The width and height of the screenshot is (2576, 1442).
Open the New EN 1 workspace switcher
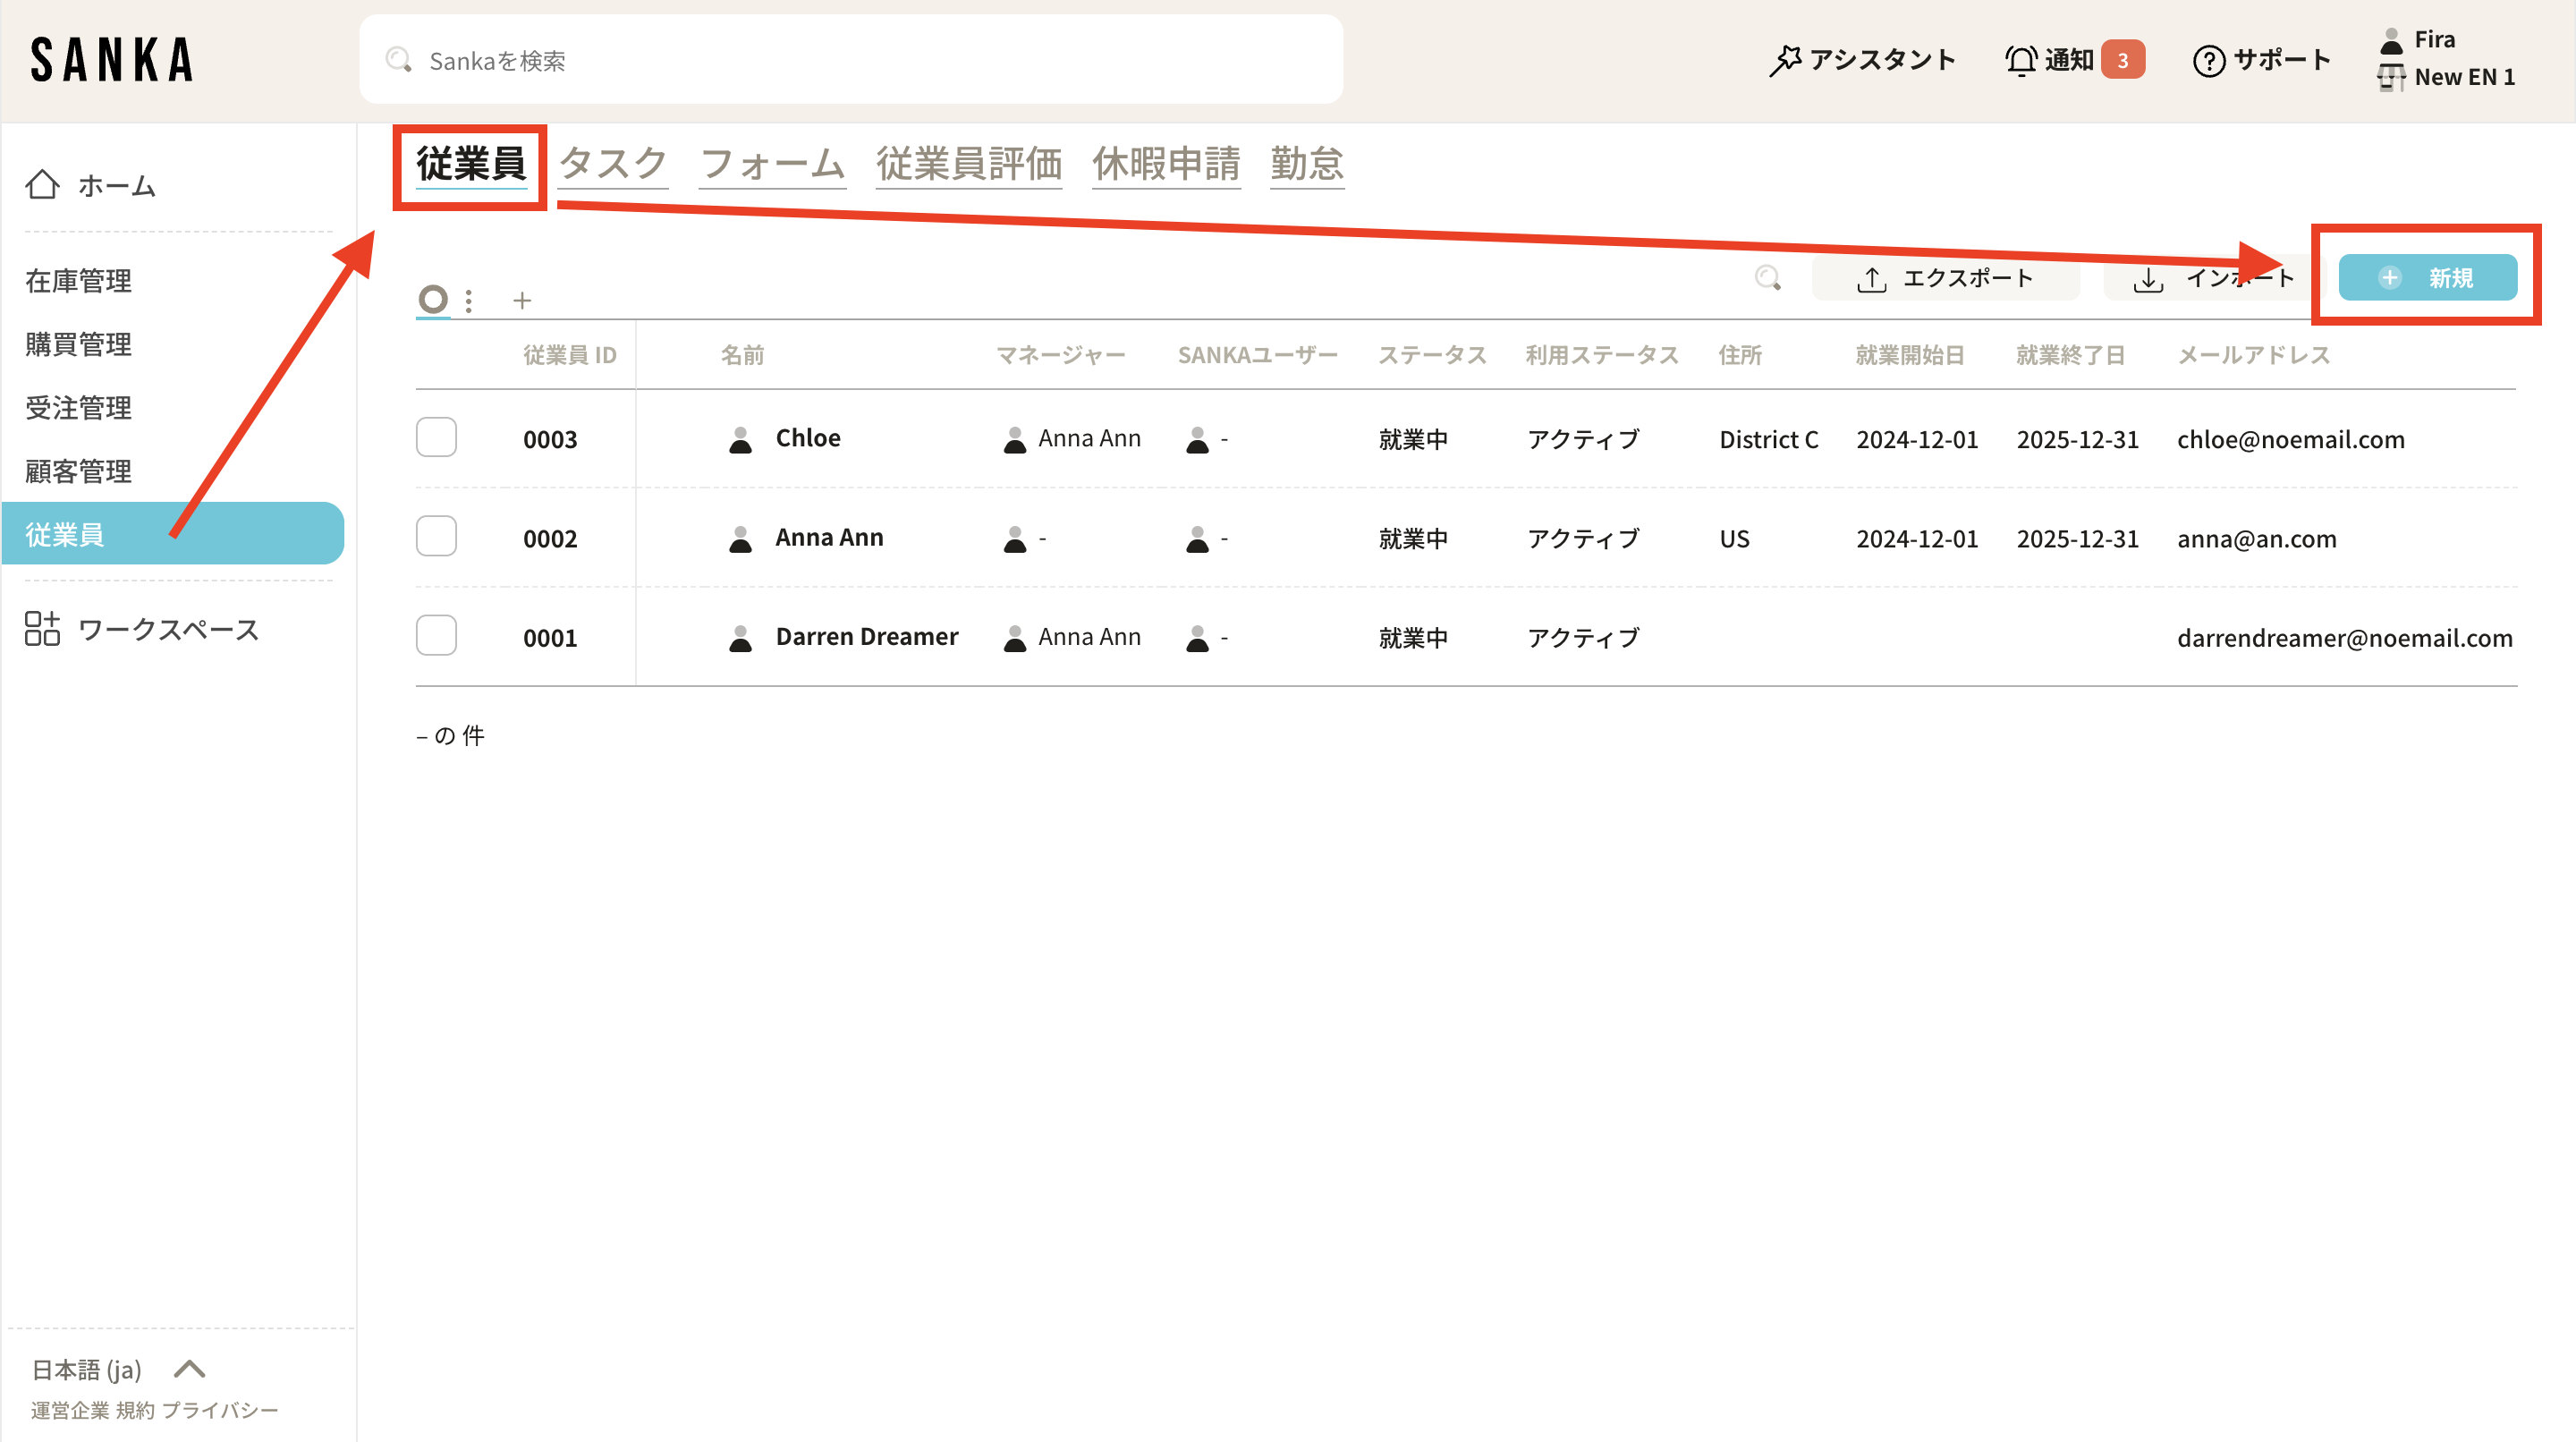point(2462,77)
